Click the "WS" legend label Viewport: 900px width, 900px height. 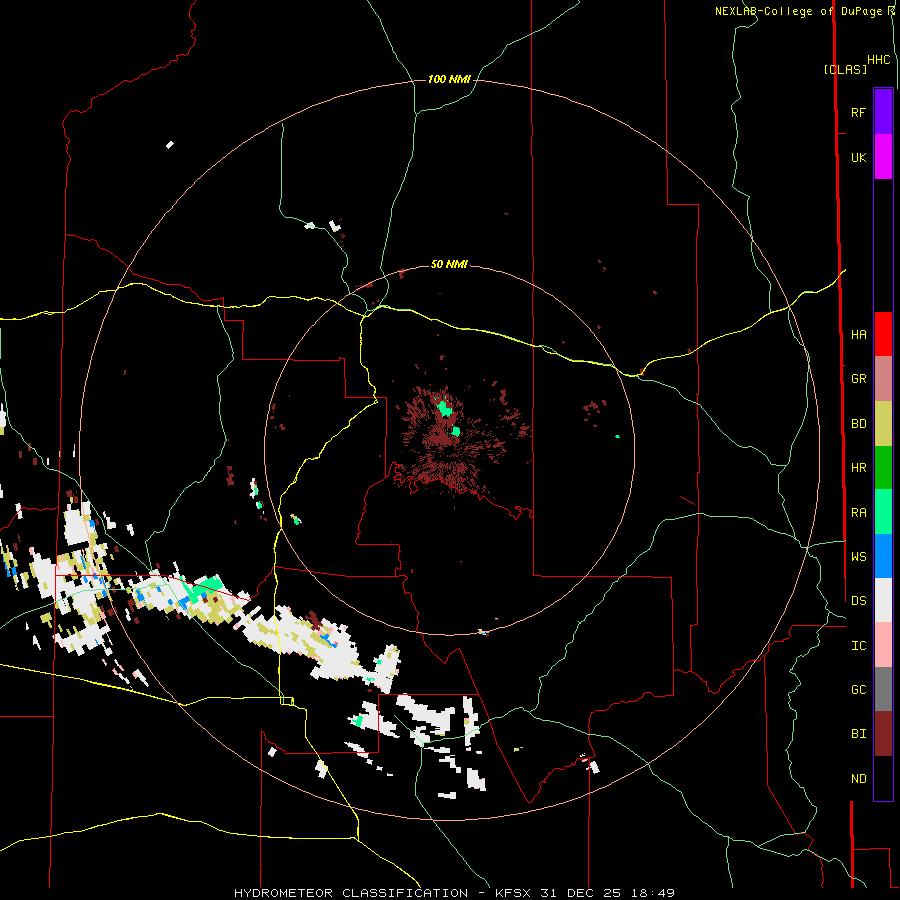pos(858,556)
